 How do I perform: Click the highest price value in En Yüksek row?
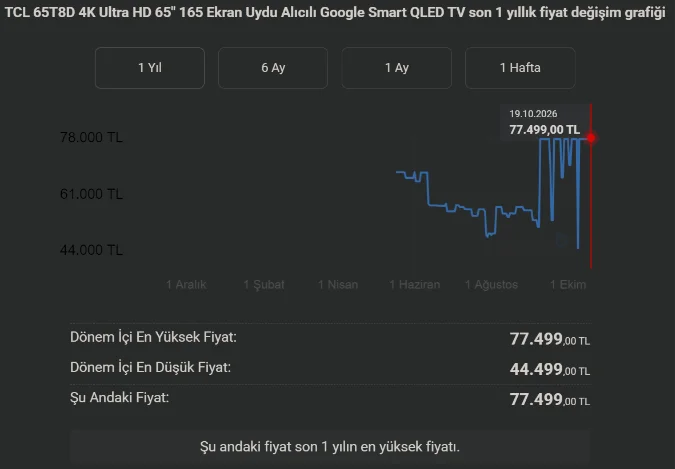[550, 339]
